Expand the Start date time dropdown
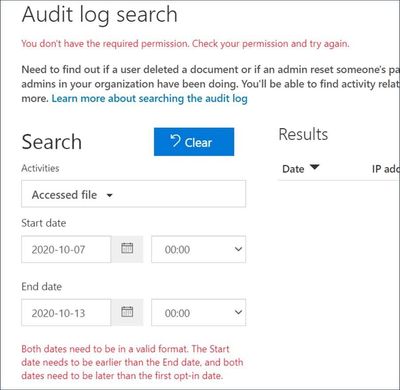400x390 pixels. point(199,249)
